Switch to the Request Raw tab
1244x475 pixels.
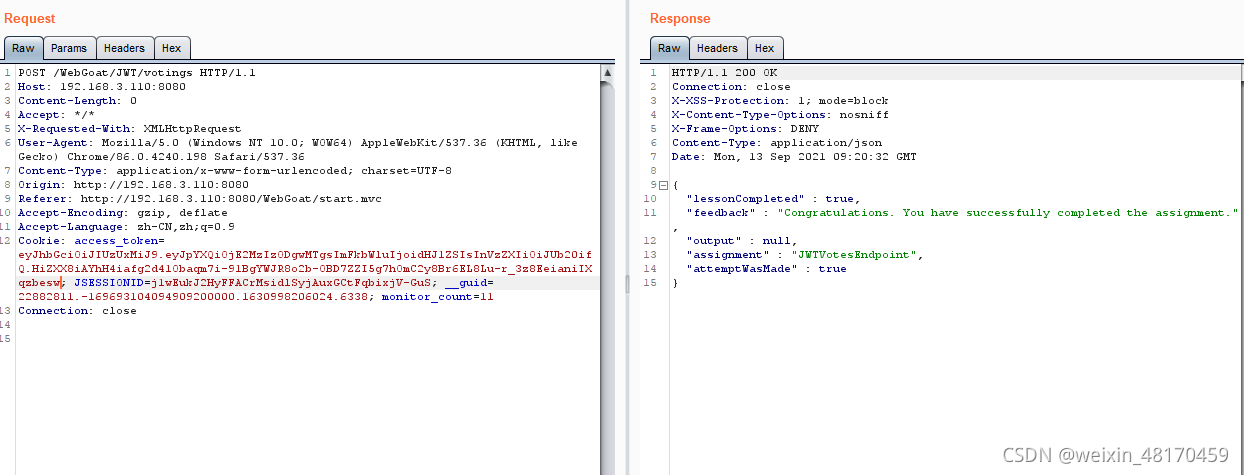pyautogui.click(x=22, y=48)
